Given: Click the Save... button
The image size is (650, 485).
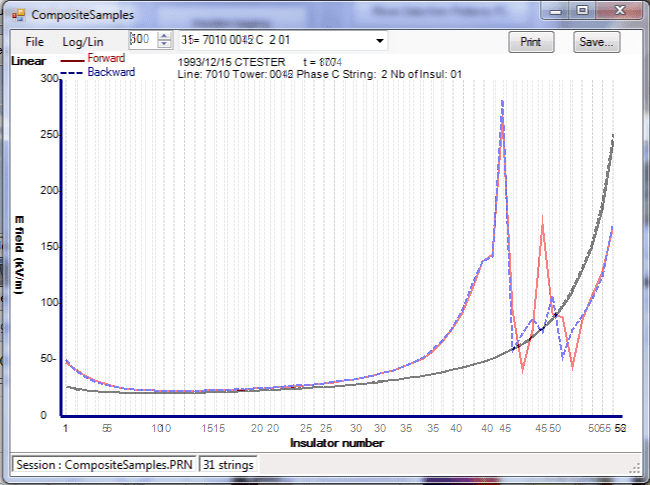Looking at the screenshot, I should (597, 42).
